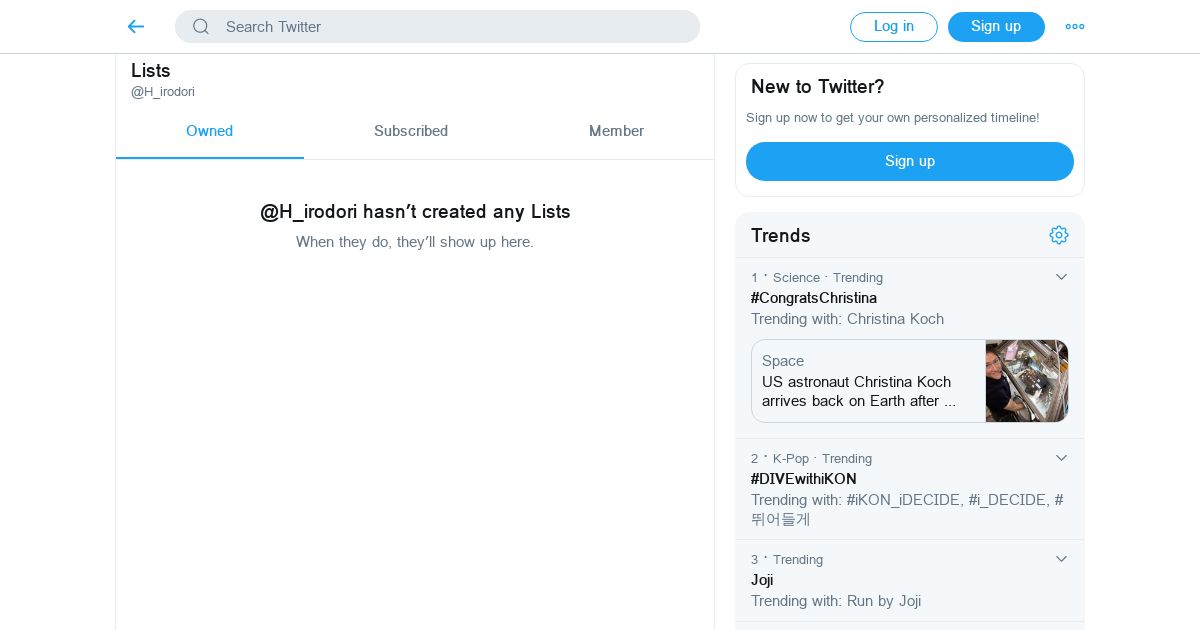Screen dimensions: 1200x630
Task: Expand the #CongratsChristina trend options chevron
Action: click(1061, 277)
